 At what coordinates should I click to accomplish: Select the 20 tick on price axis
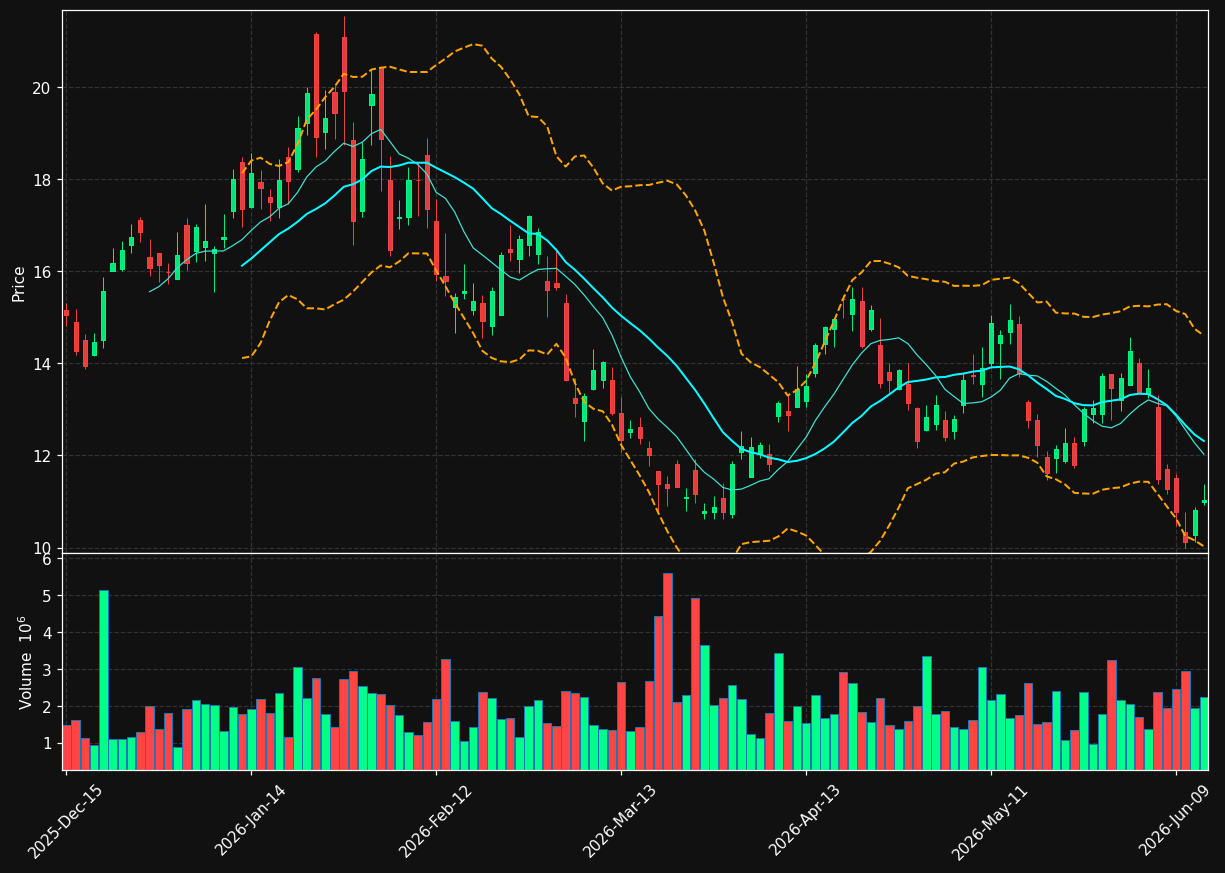click(40, 88)
